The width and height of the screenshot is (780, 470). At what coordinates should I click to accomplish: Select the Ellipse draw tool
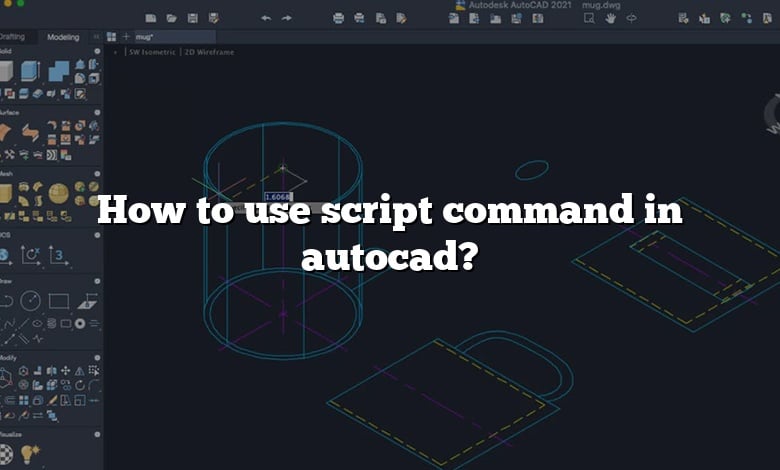pos(37,324)
